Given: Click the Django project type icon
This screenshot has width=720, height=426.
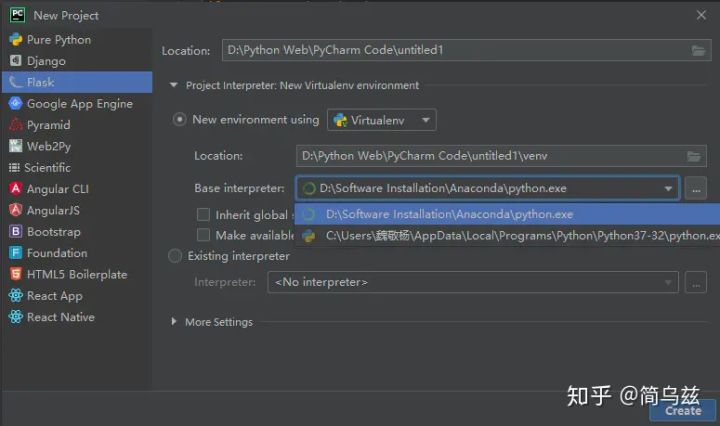Looking at the screenshot, I should (x=16, y=61).
